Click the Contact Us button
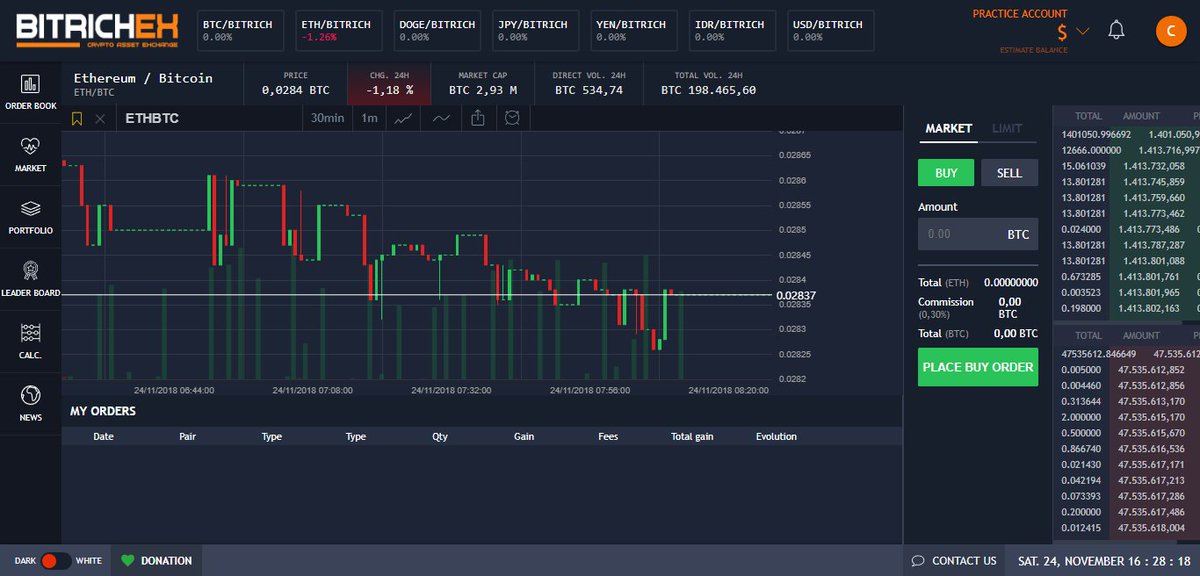1200x576 pixels. coord(954,561)
